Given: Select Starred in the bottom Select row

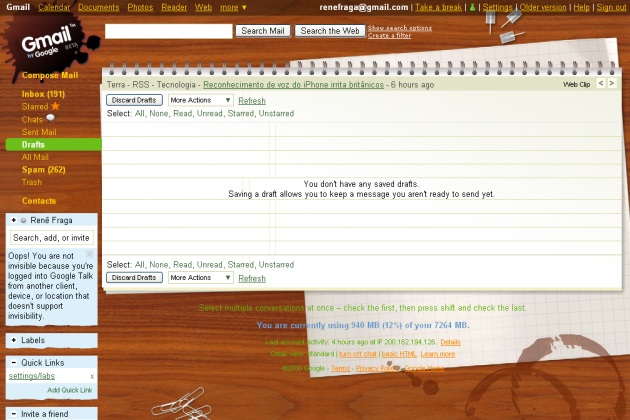Looking at the screenshot, I should [x=240, y=264].
